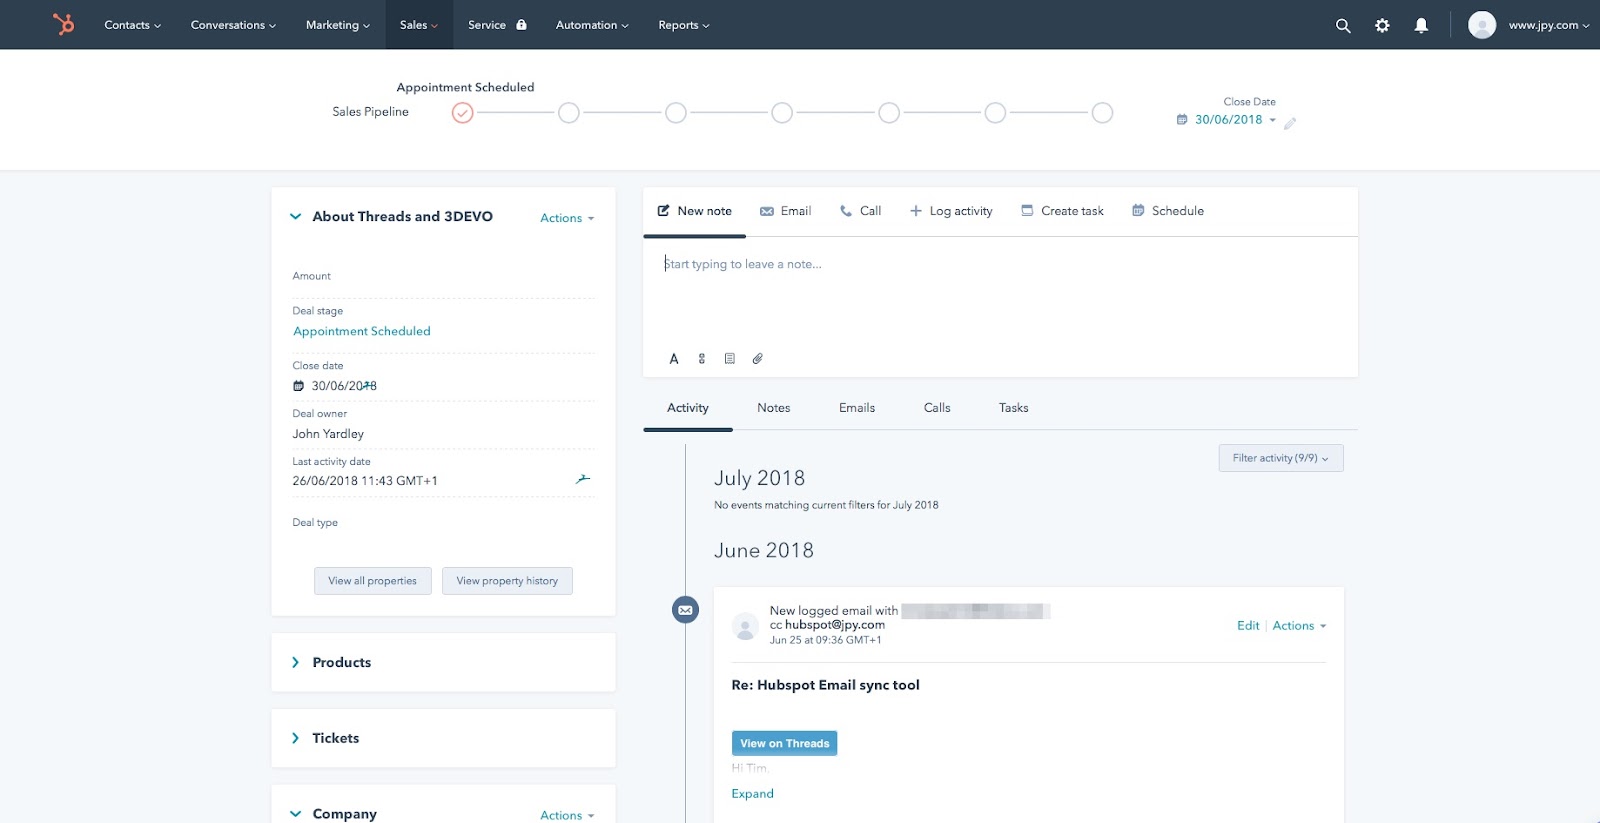Select the last Sales Pipeline stage circle
The height and width of the screenshot is (823, 1600).
[x=1102, y=113]
